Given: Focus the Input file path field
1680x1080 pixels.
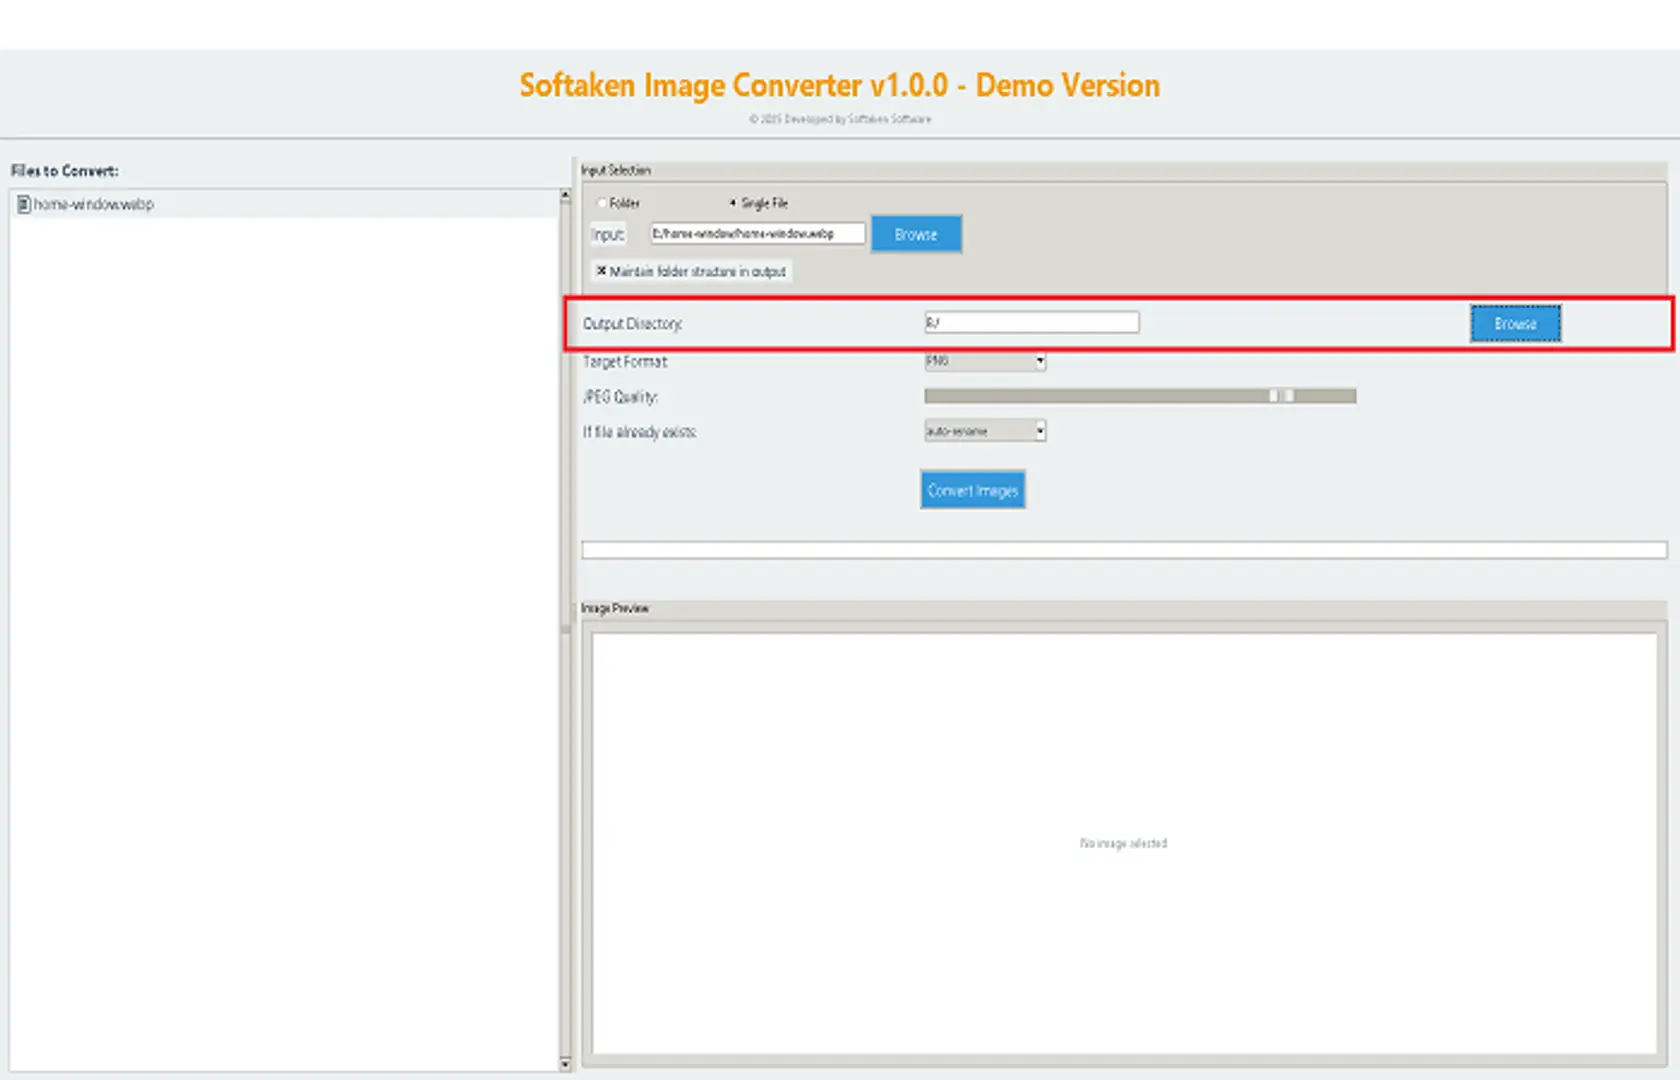Looking at the screenshot, I should click(757, 234).
